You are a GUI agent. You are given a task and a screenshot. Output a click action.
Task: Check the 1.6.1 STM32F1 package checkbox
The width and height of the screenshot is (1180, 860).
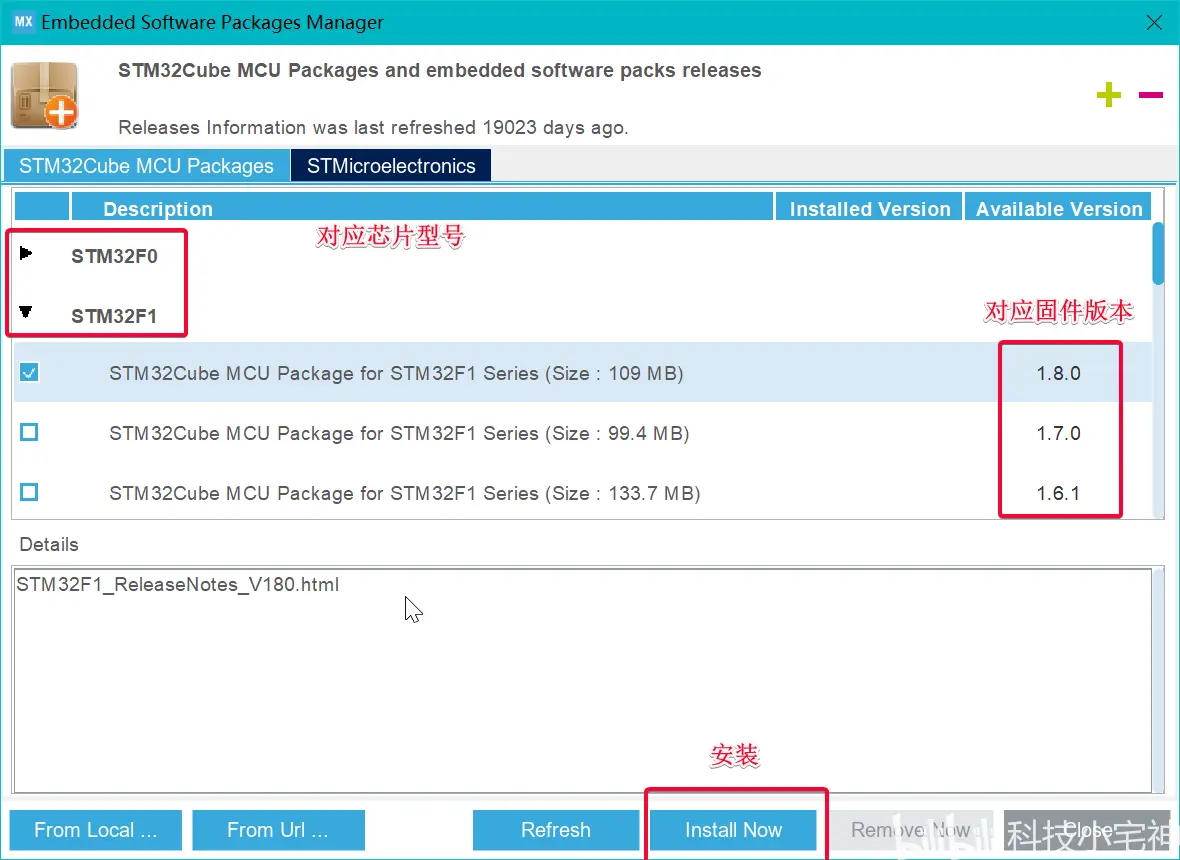pyautogui.click(x=29, y=493)
